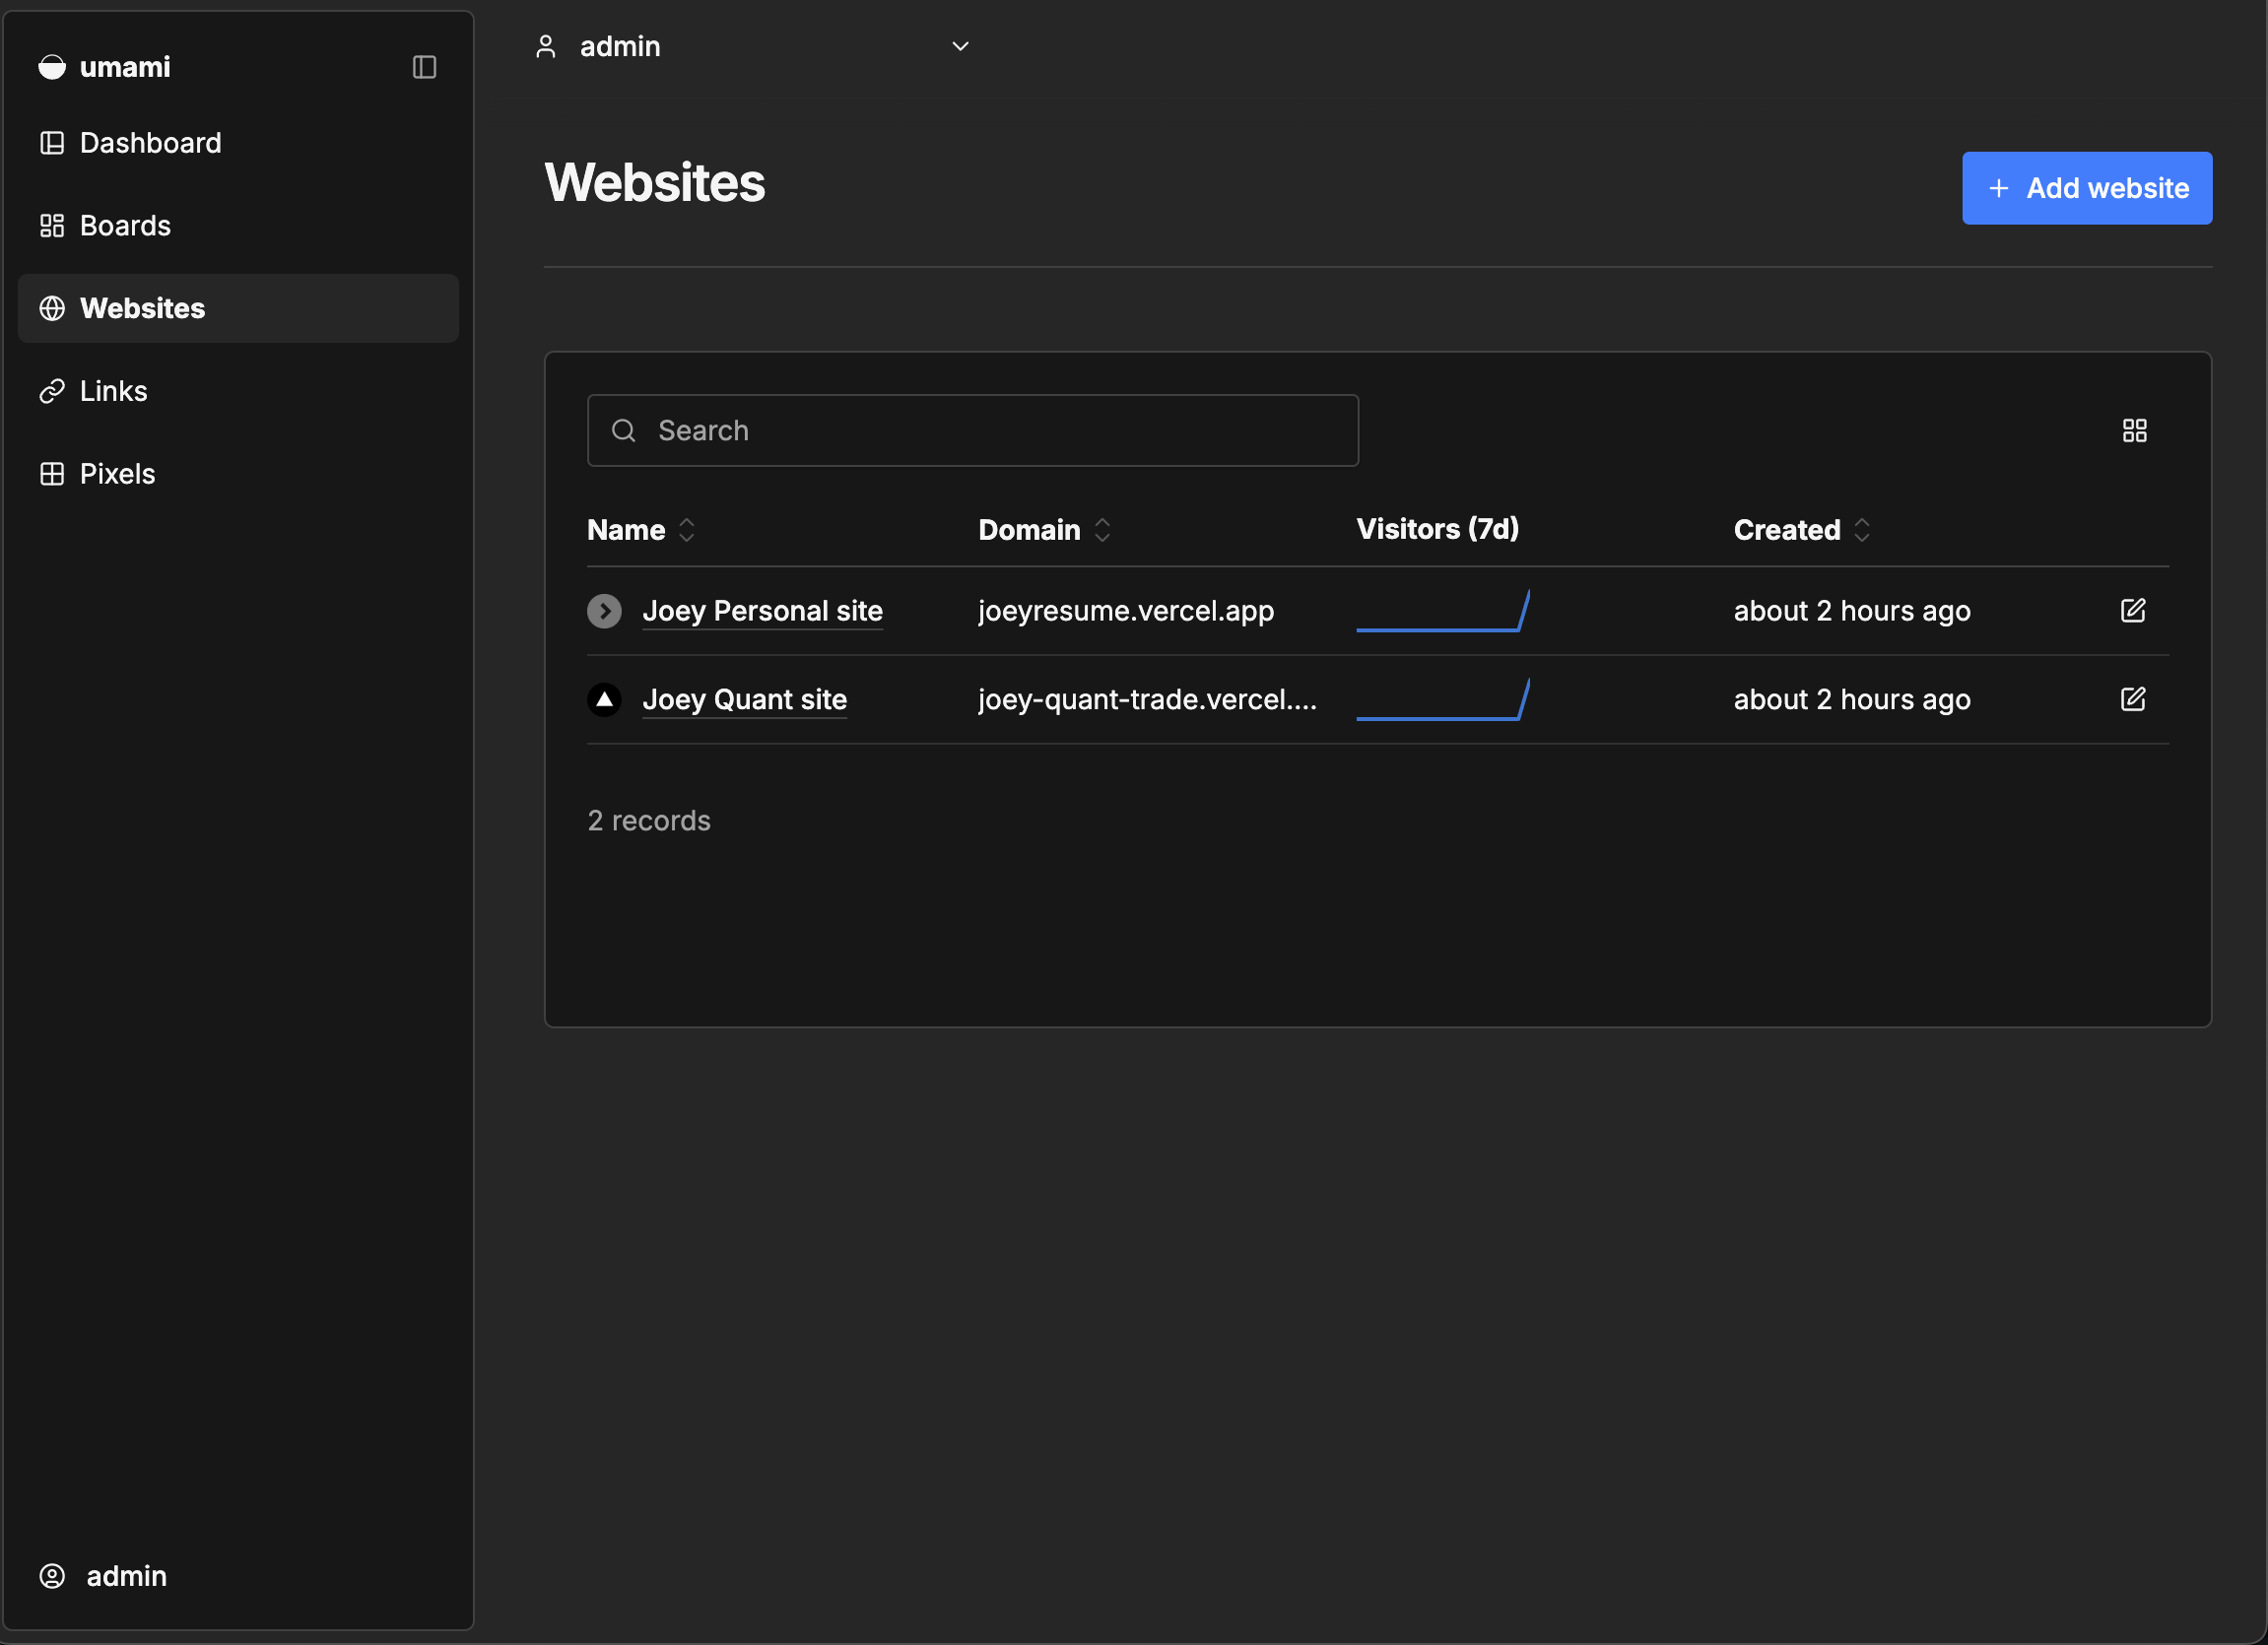Sort by Name column
This screenshot has width=2268, height=1645.
[x=641, y=530]
